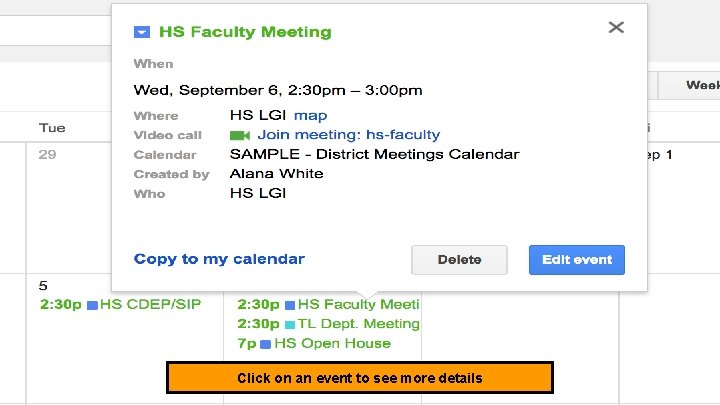
Task: Click date 29 in the calendar grid
Action: (x=48, y=155)
